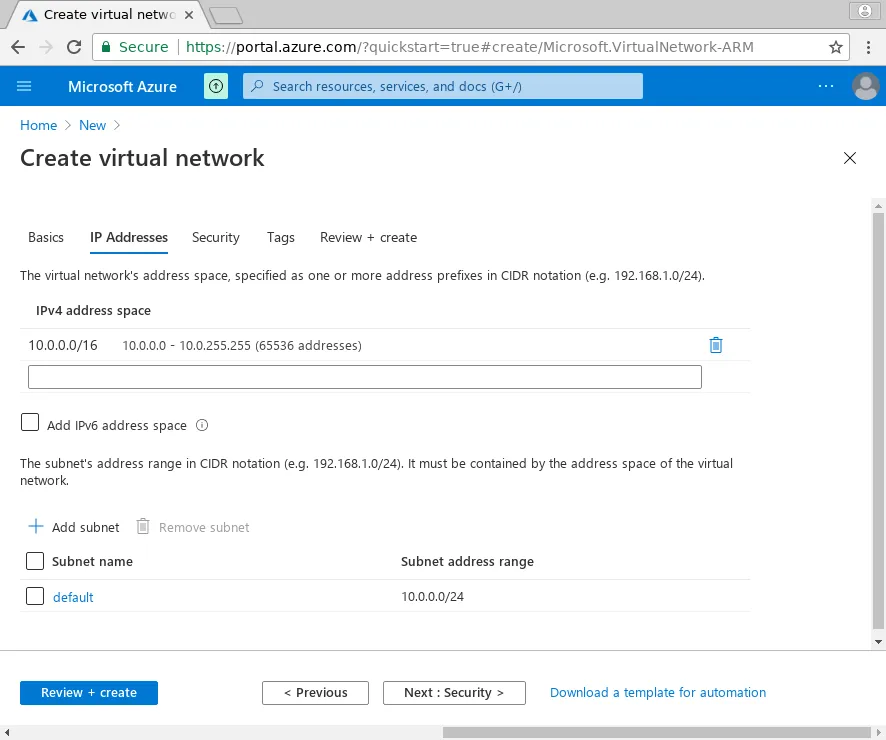Click the vertical scrollbar up arrow

point(878,206)
